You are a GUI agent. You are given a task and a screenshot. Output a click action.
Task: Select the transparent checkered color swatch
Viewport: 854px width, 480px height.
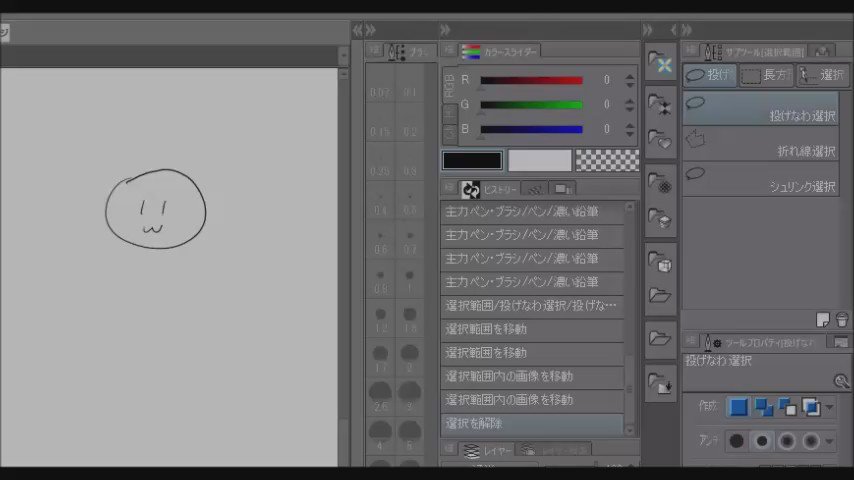(x=607, y=160)
